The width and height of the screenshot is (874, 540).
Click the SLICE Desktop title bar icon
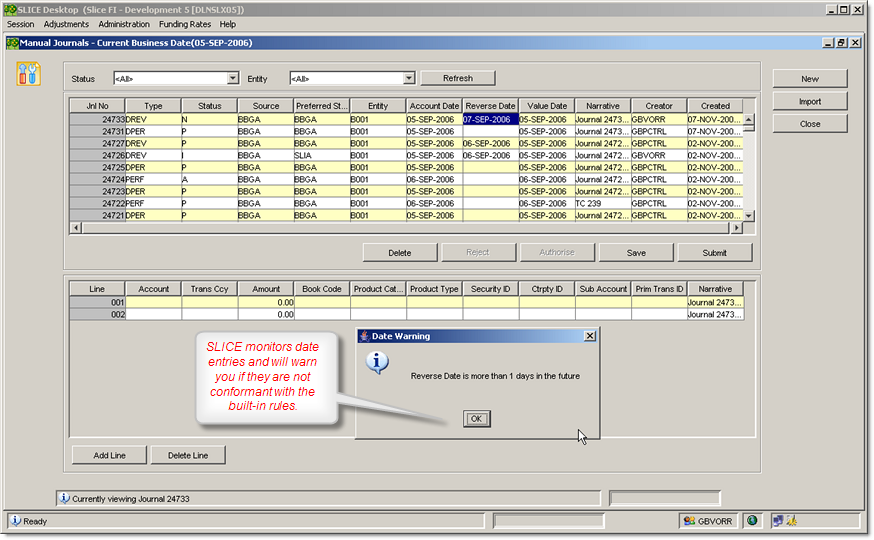pyautogui.click(x=10, y=9)
